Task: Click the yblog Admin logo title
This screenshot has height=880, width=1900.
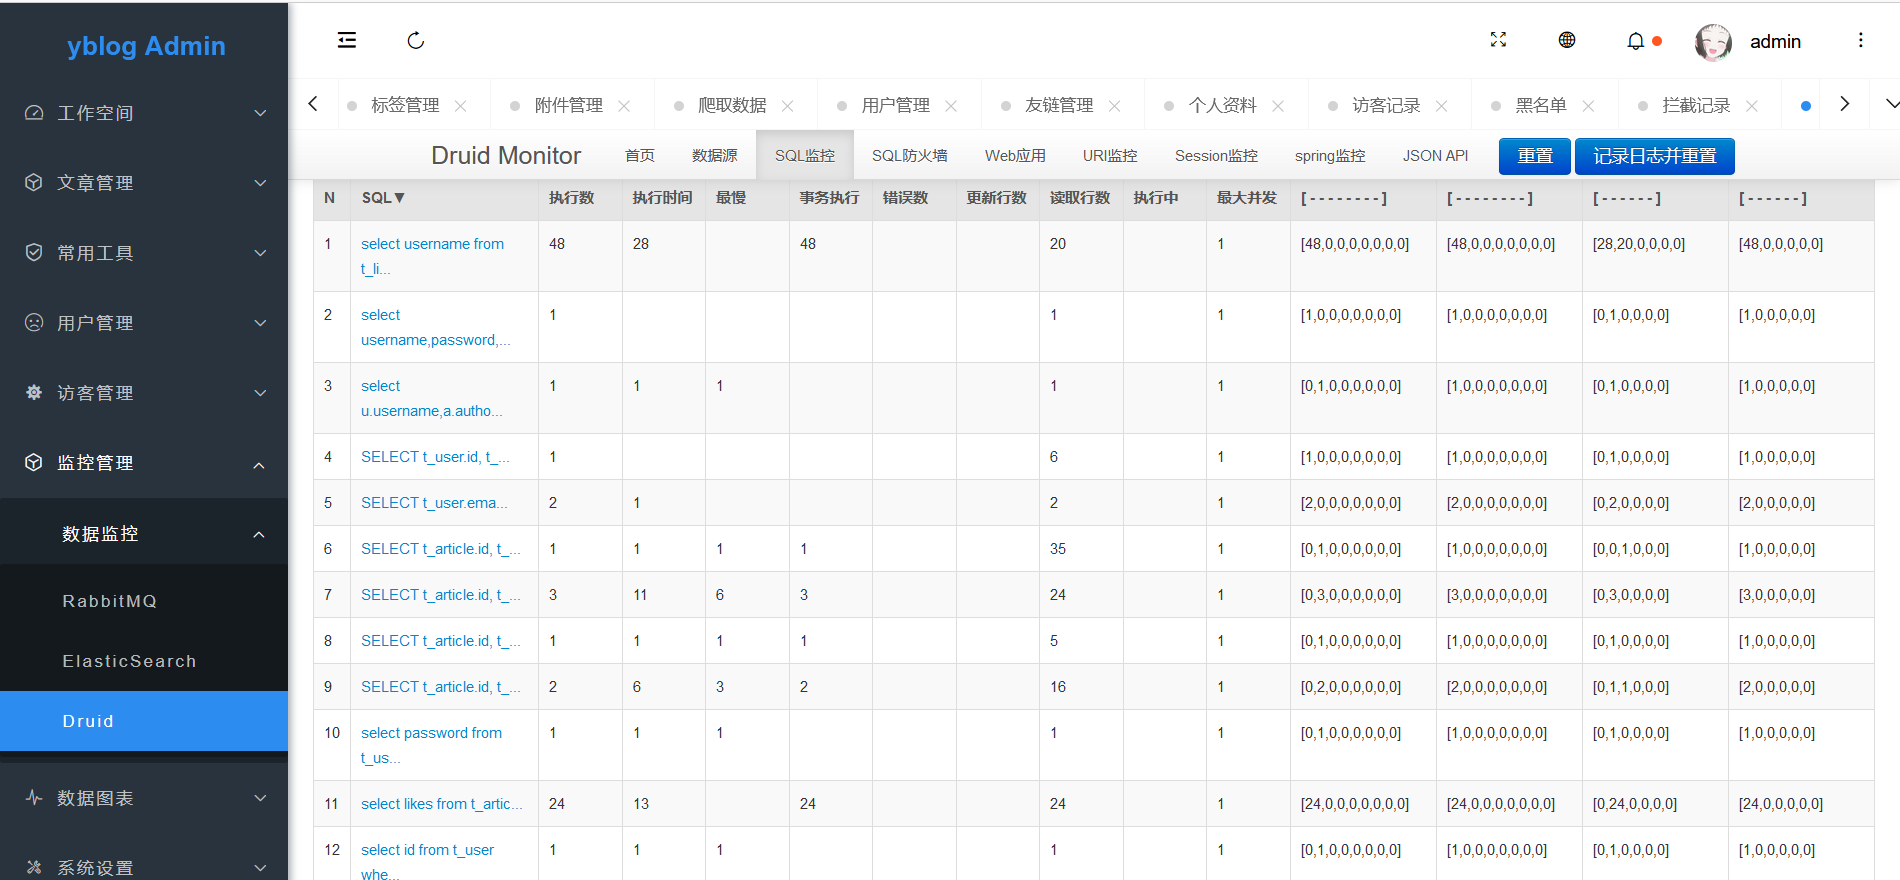Action: [x=146, y=46]
